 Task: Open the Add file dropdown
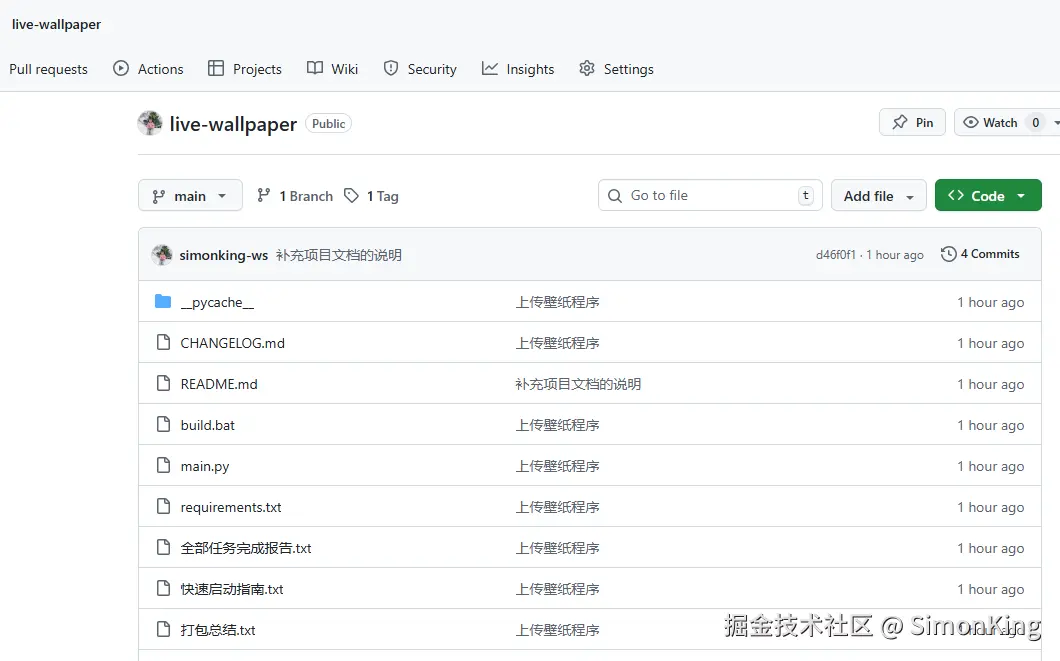878,195
